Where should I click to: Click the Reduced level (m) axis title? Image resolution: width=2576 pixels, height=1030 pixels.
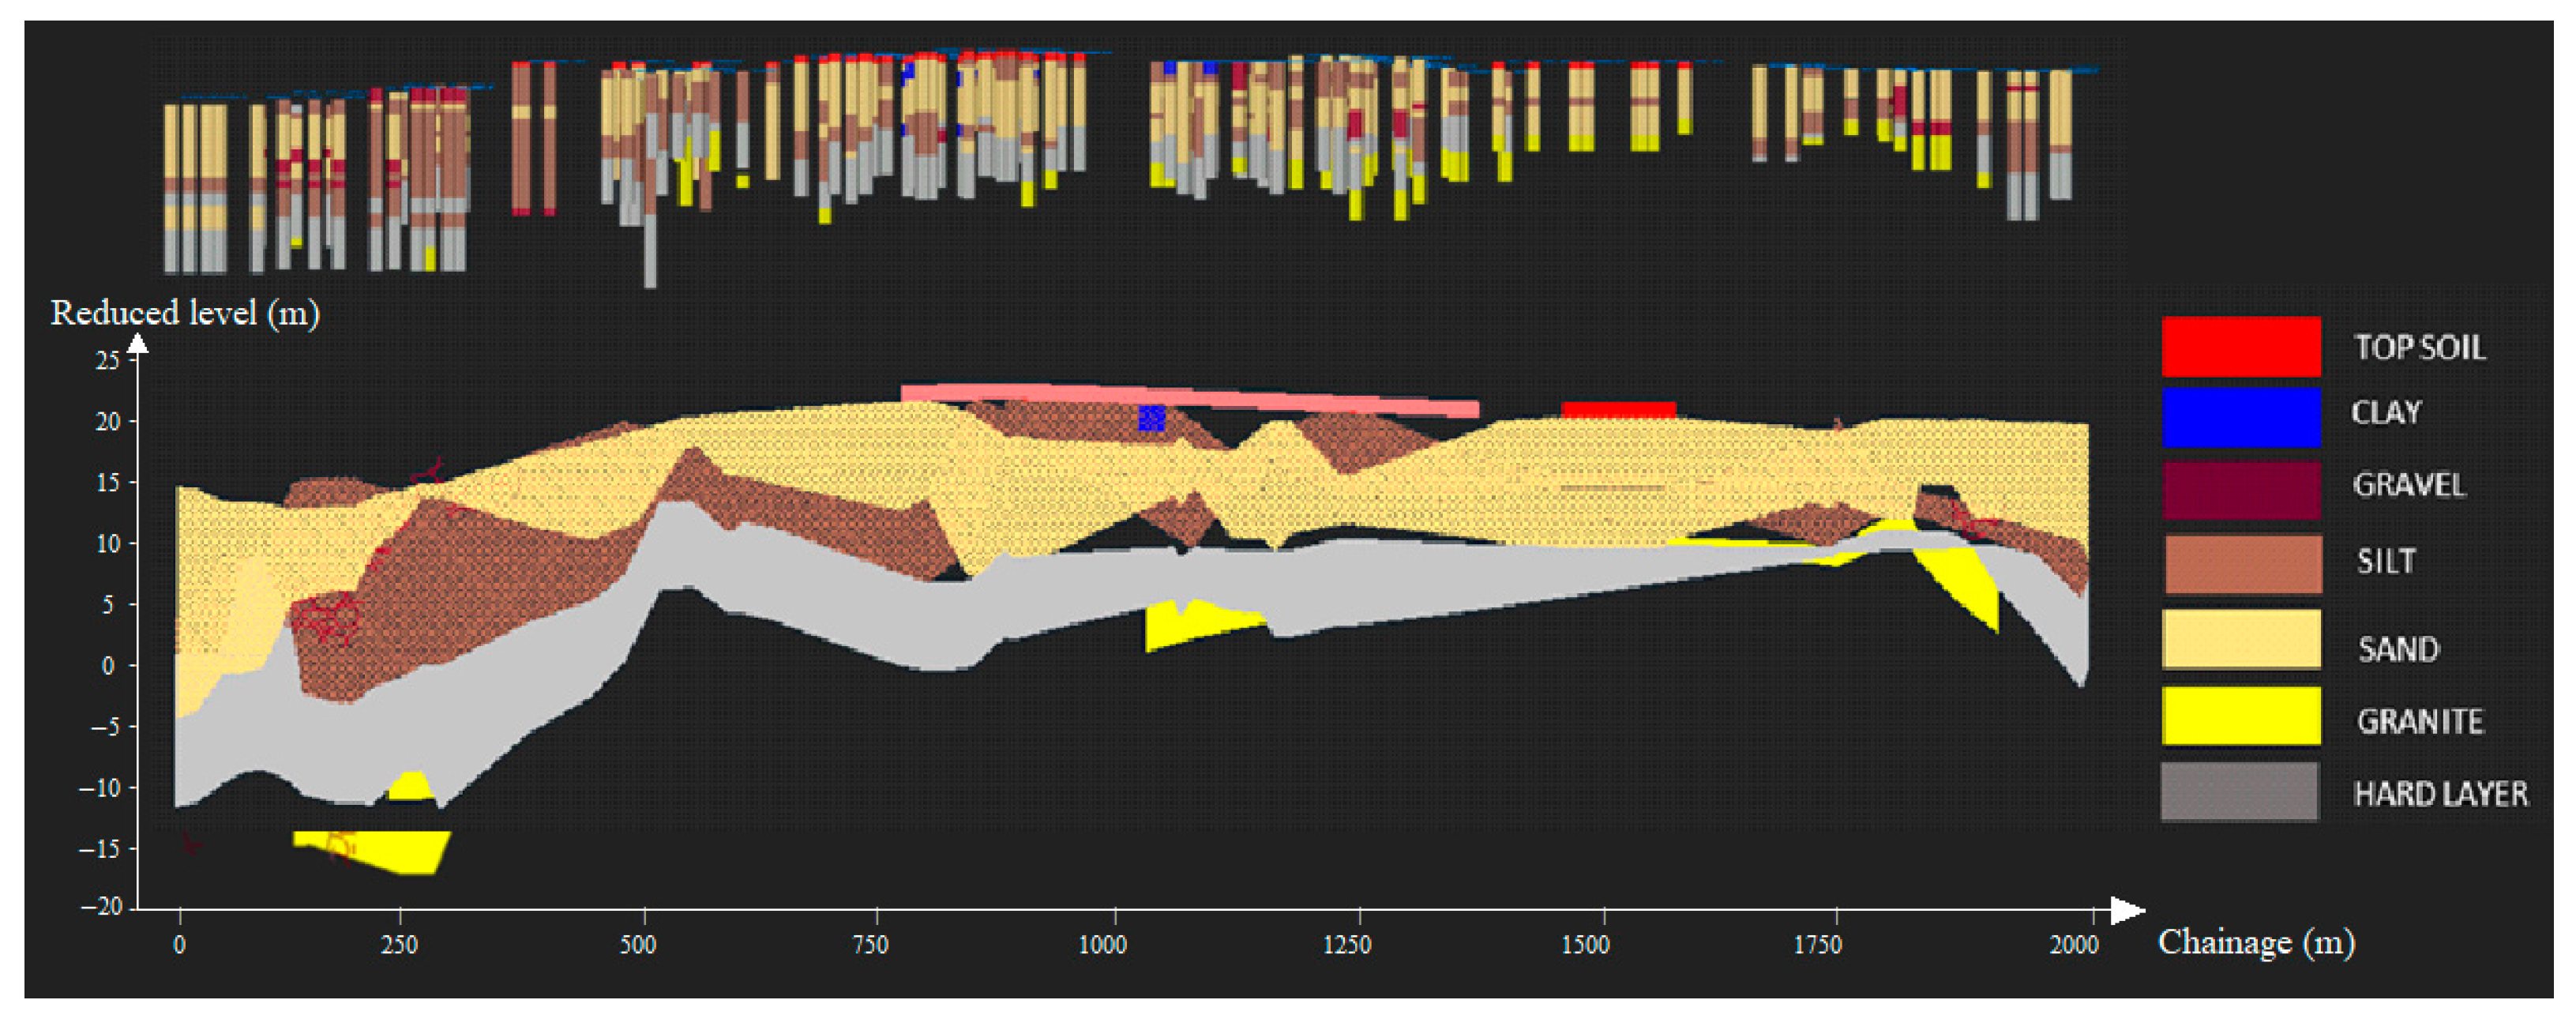(x=185, y=313)
